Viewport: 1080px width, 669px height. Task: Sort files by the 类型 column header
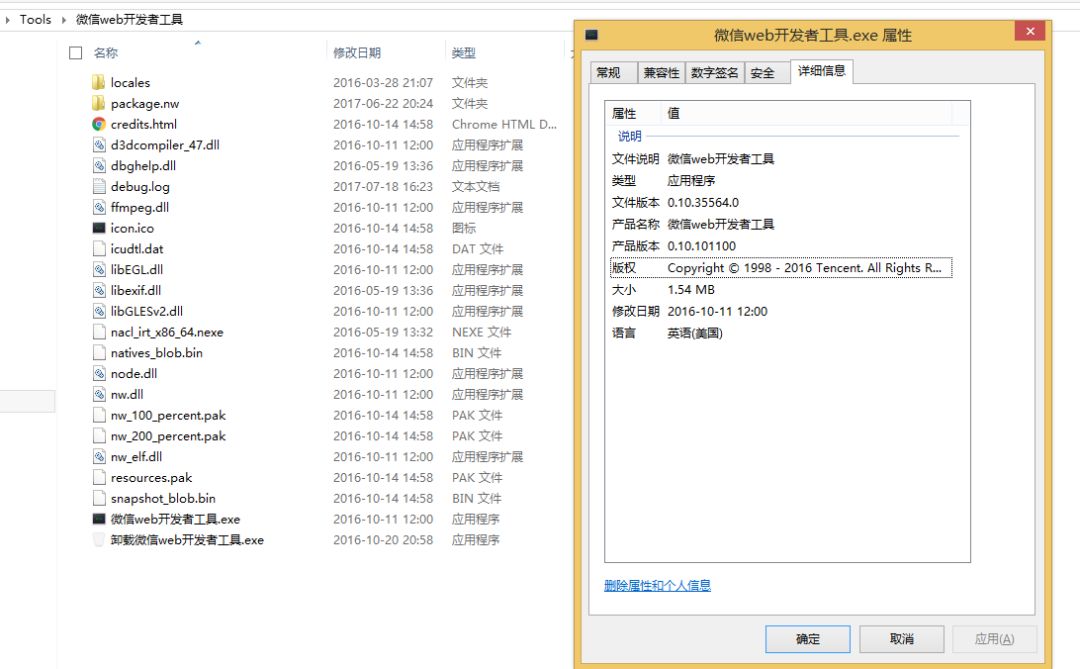click(464, 53)
